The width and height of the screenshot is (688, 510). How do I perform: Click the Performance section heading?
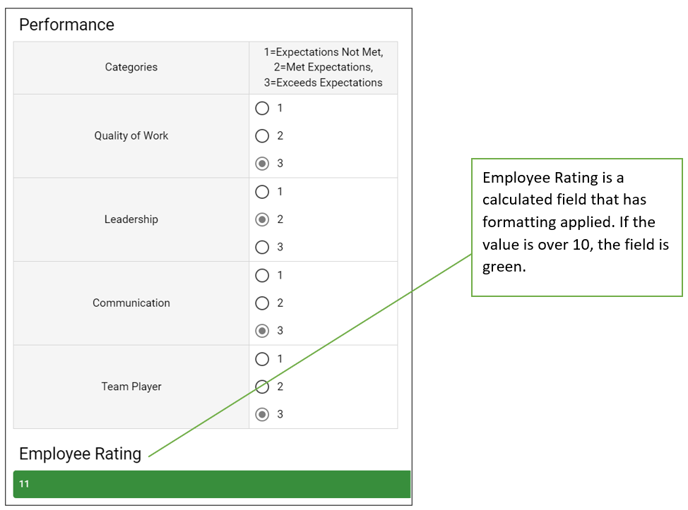tap(67, 25)
